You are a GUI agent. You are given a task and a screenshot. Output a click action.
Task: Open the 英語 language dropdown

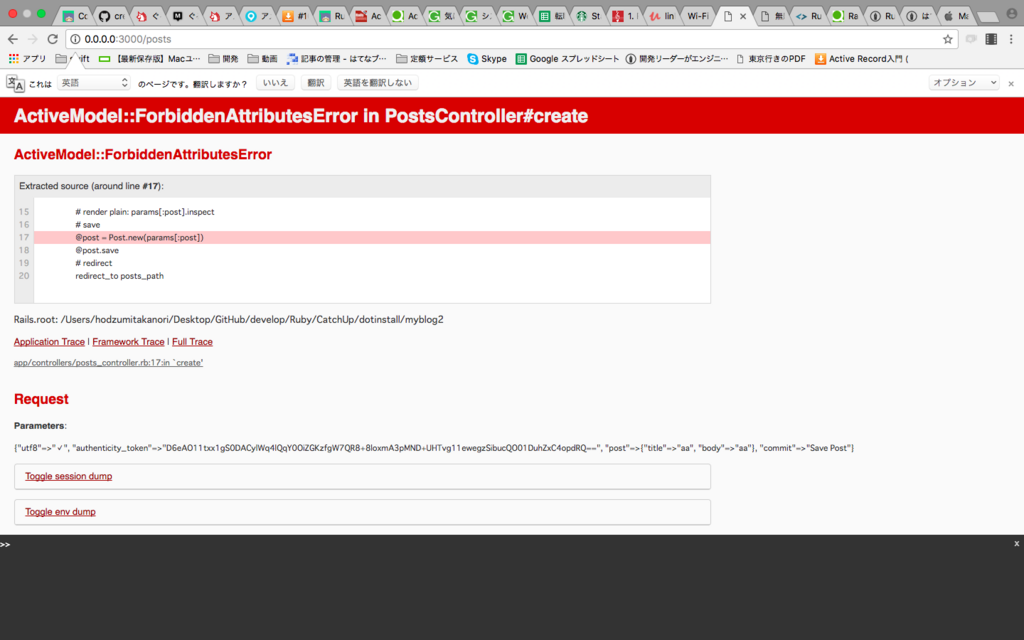pos(93,82)
